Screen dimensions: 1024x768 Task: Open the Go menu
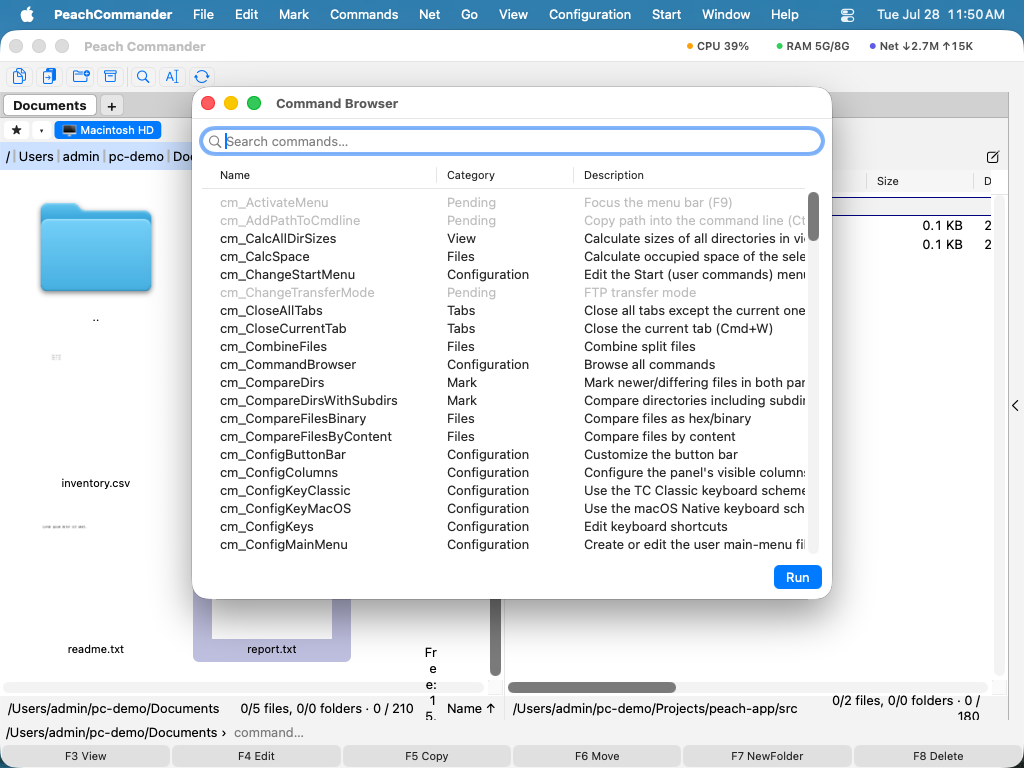coord(469,14)
